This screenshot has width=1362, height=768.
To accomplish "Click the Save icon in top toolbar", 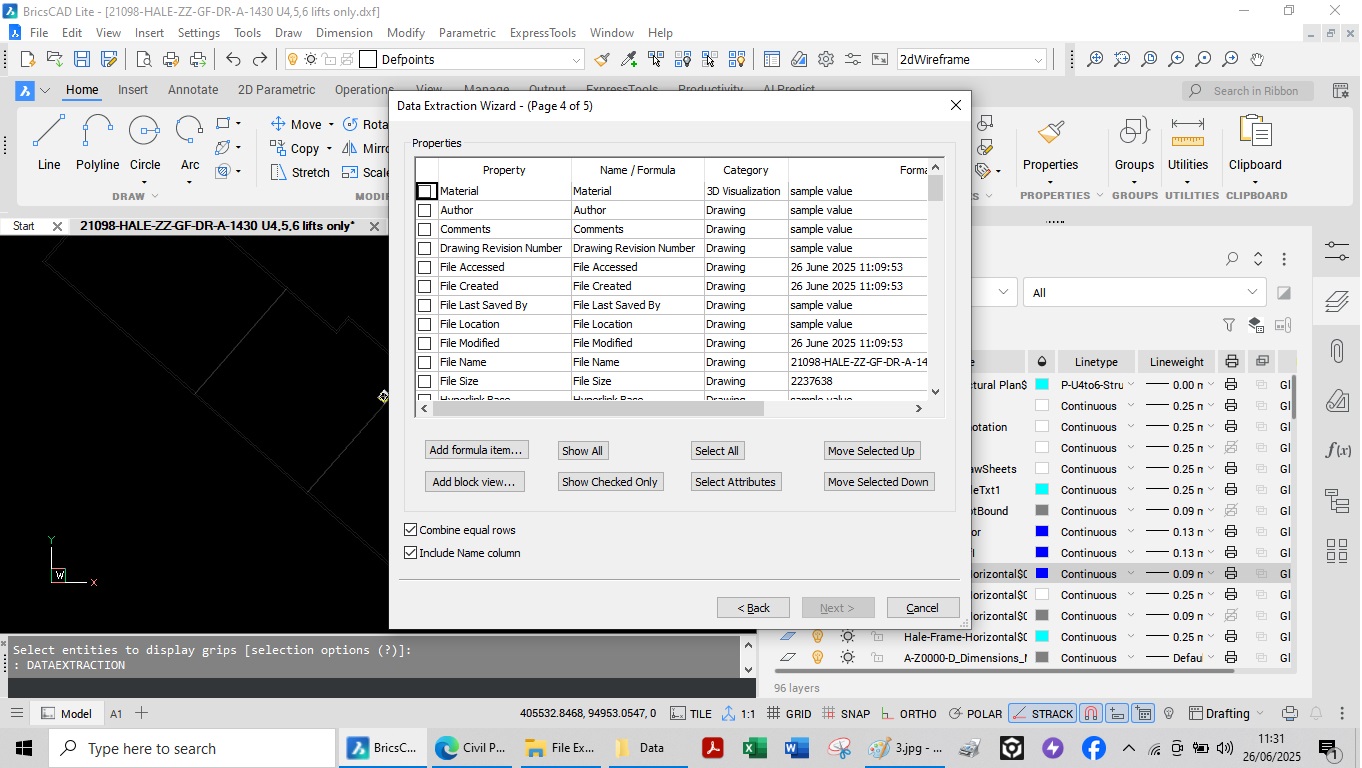I will (82, 59).
